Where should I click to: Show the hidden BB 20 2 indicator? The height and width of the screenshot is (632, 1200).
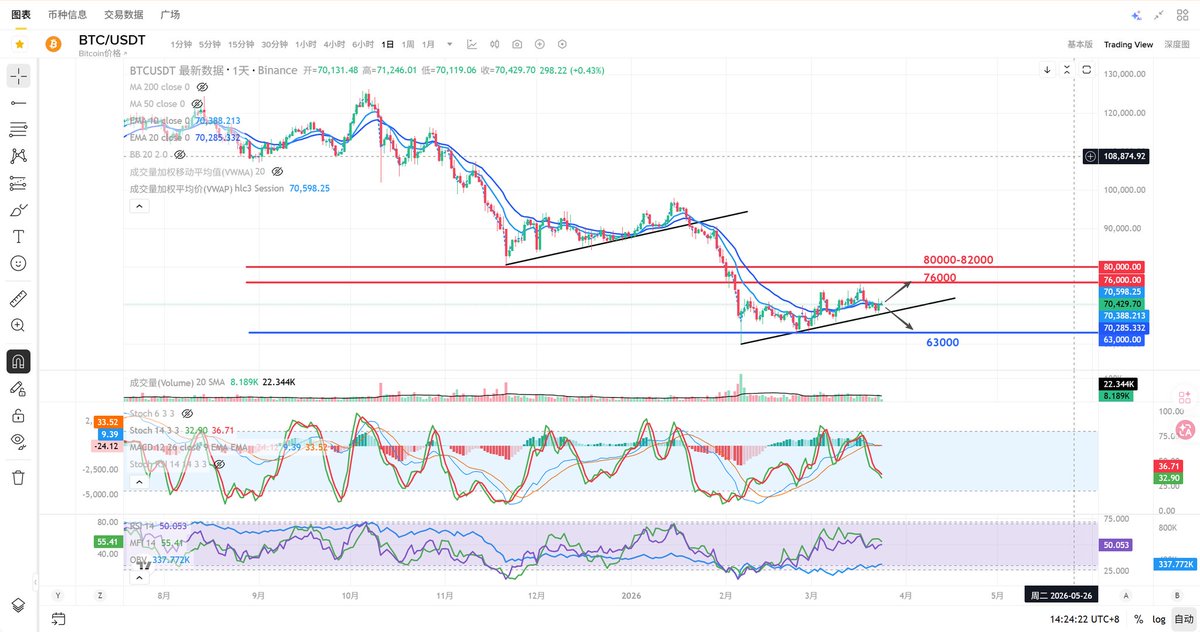(180, 155)
